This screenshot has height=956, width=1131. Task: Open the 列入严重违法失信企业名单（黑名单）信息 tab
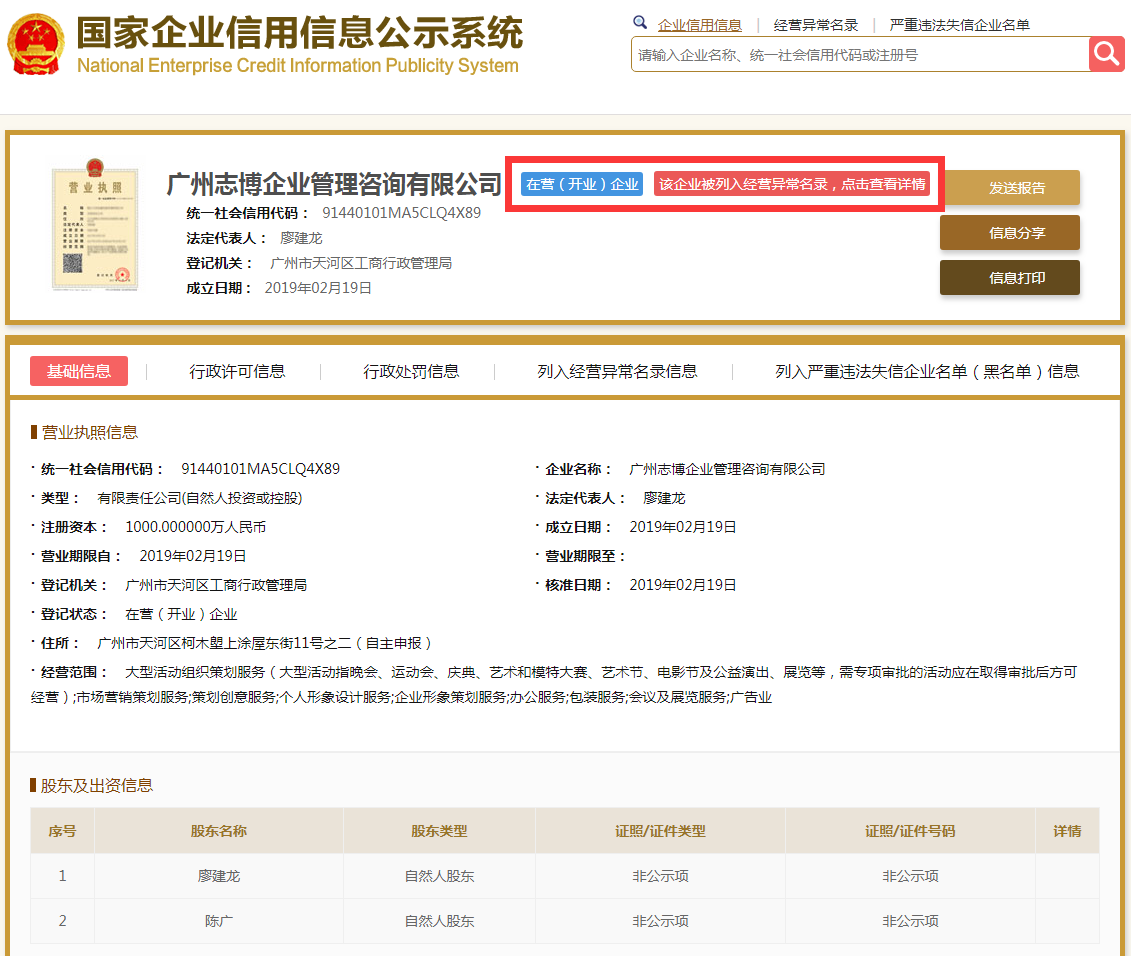[927, 371]
